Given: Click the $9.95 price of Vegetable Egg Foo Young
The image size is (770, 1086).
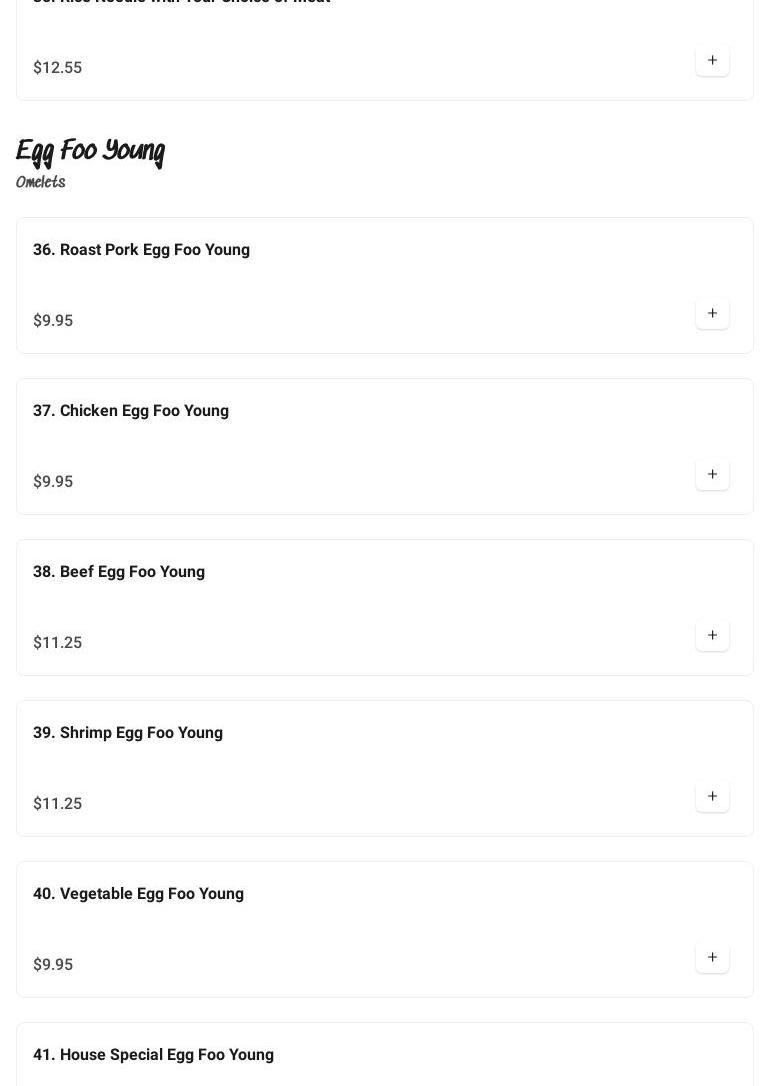Looking at the screenshot, I should (x=53, y=965).
